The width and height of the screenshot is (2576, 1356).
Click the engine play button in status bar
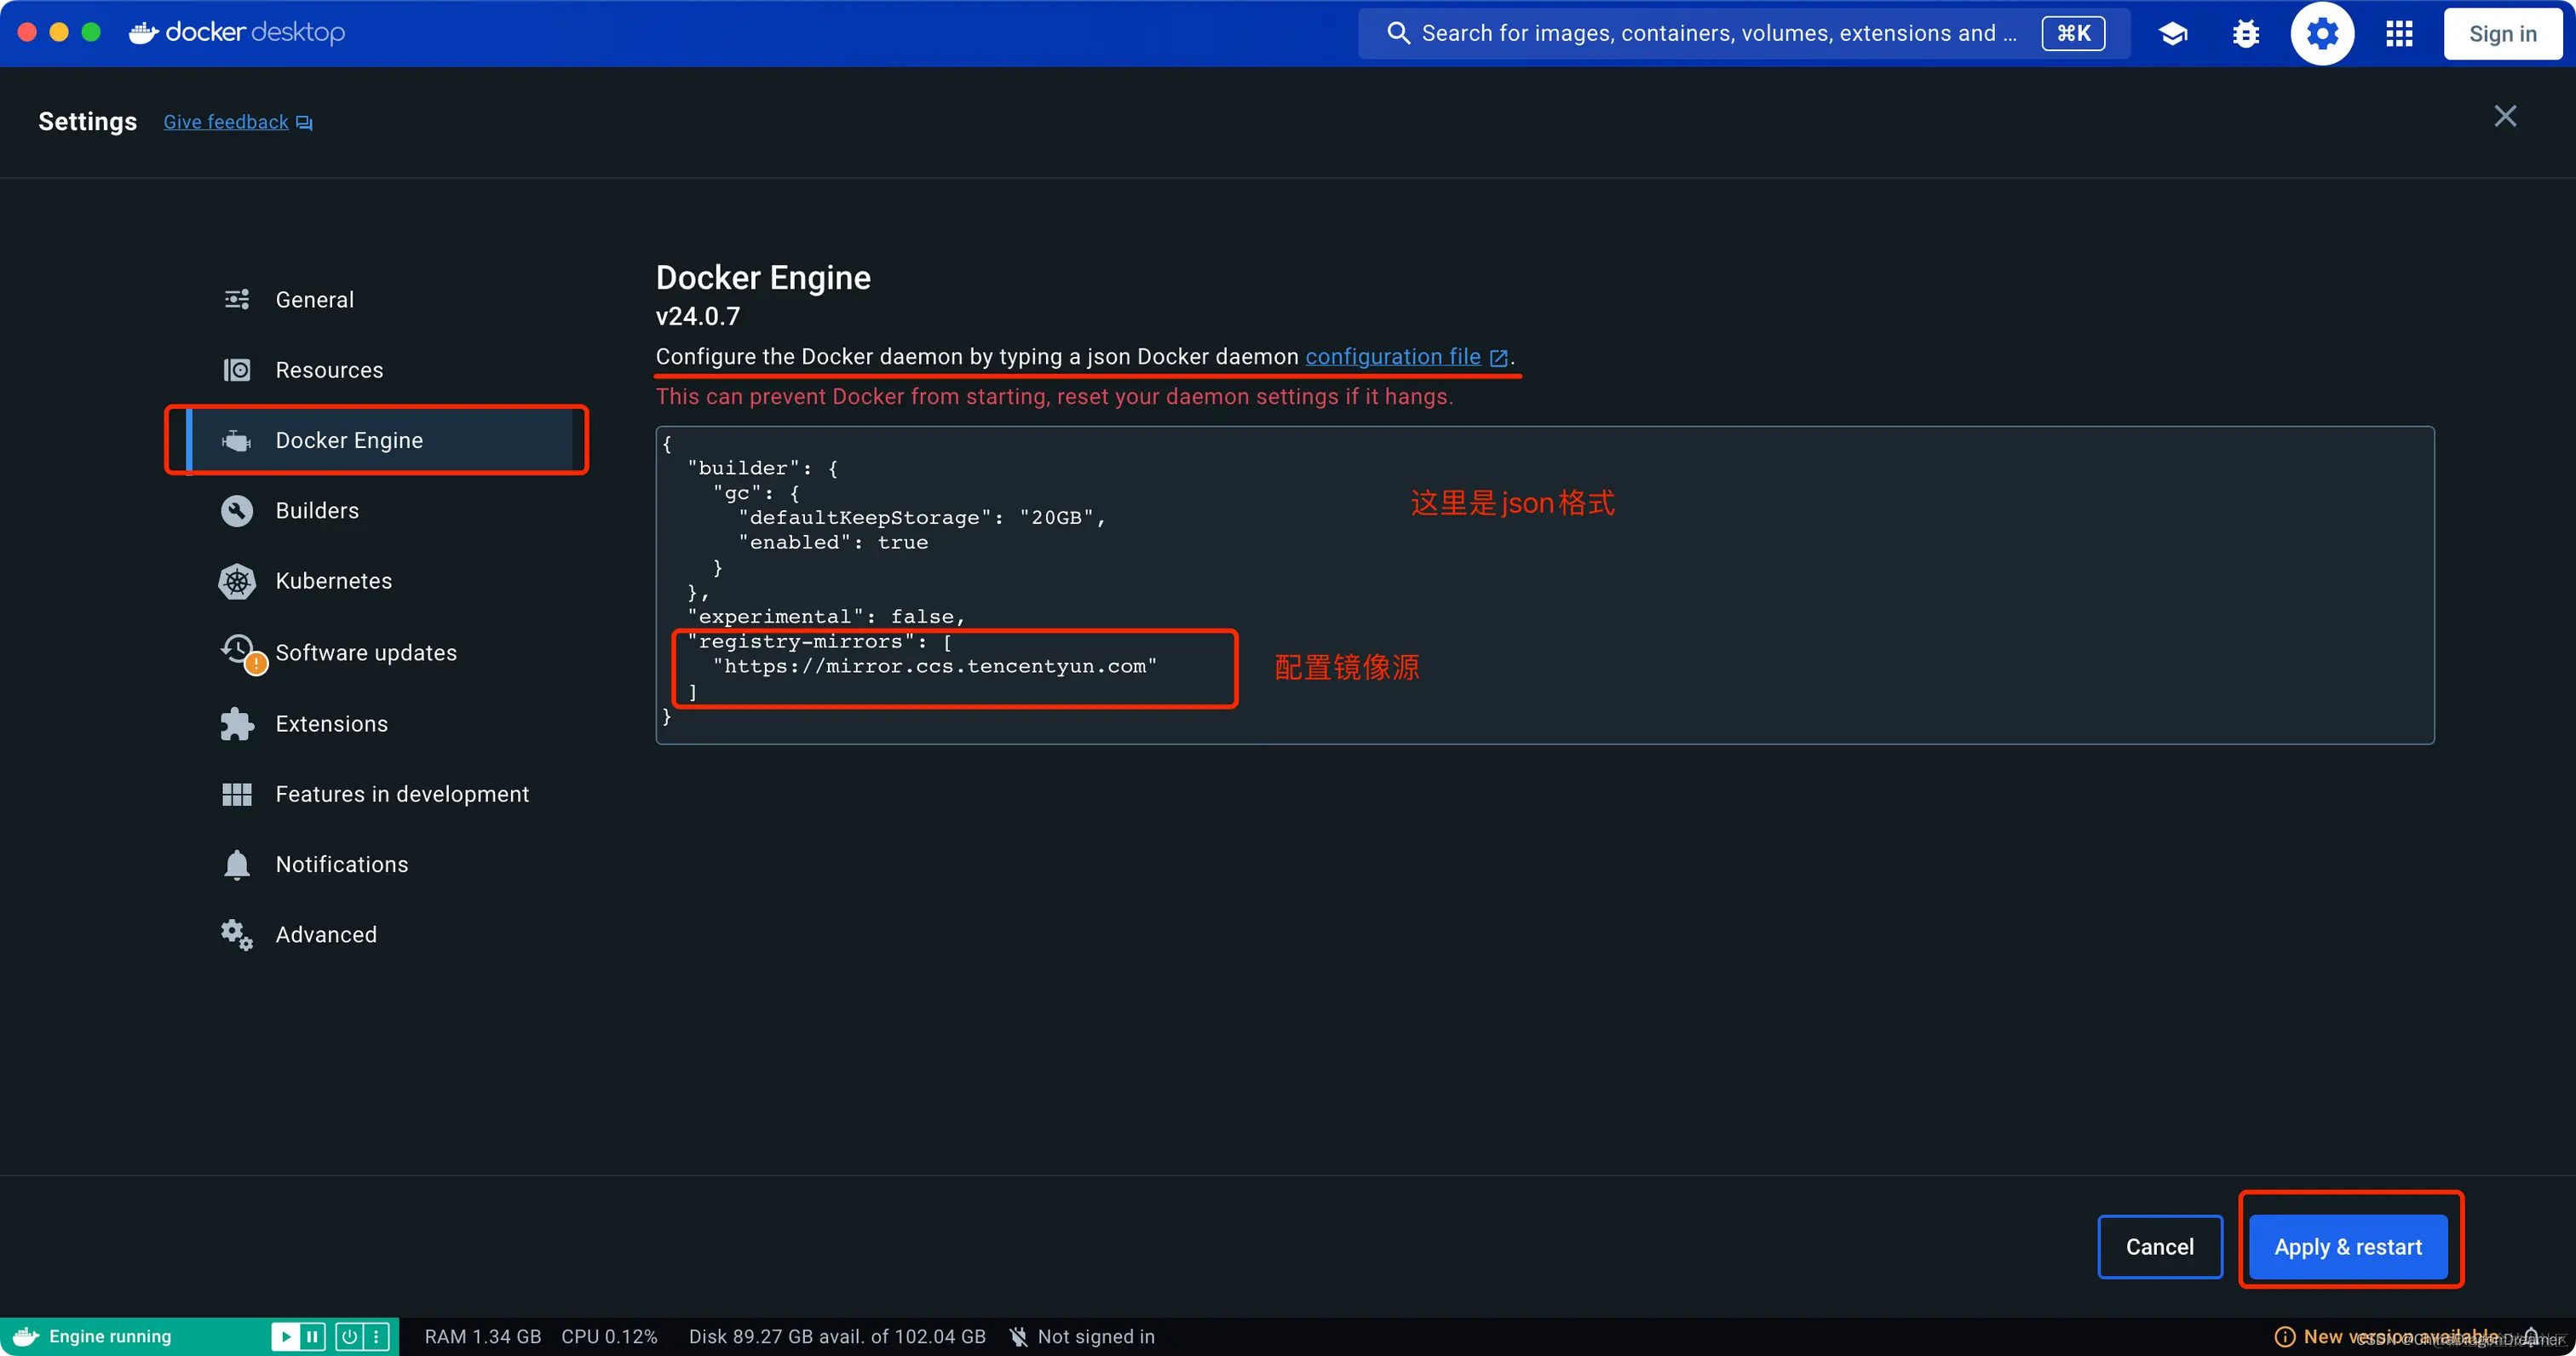click(285, 1336)
